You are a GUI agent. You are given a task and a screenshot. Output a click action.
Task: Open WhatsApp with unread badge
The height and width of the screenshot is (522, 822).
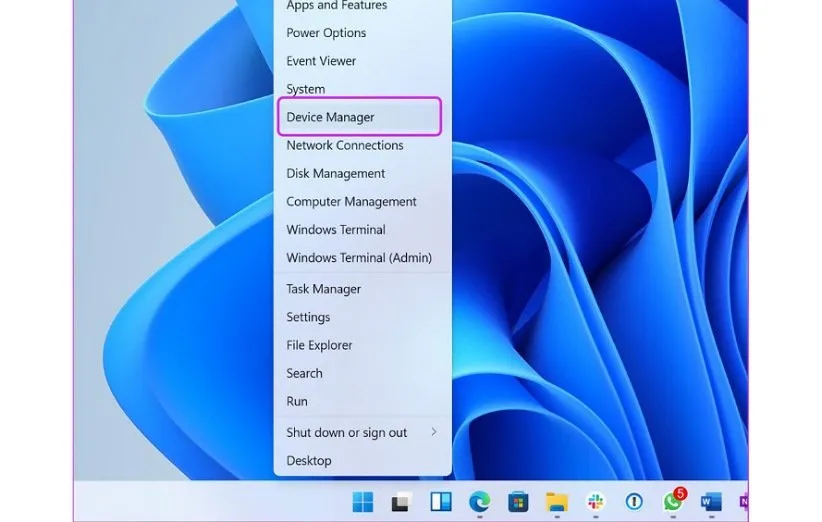pos(673,502)
